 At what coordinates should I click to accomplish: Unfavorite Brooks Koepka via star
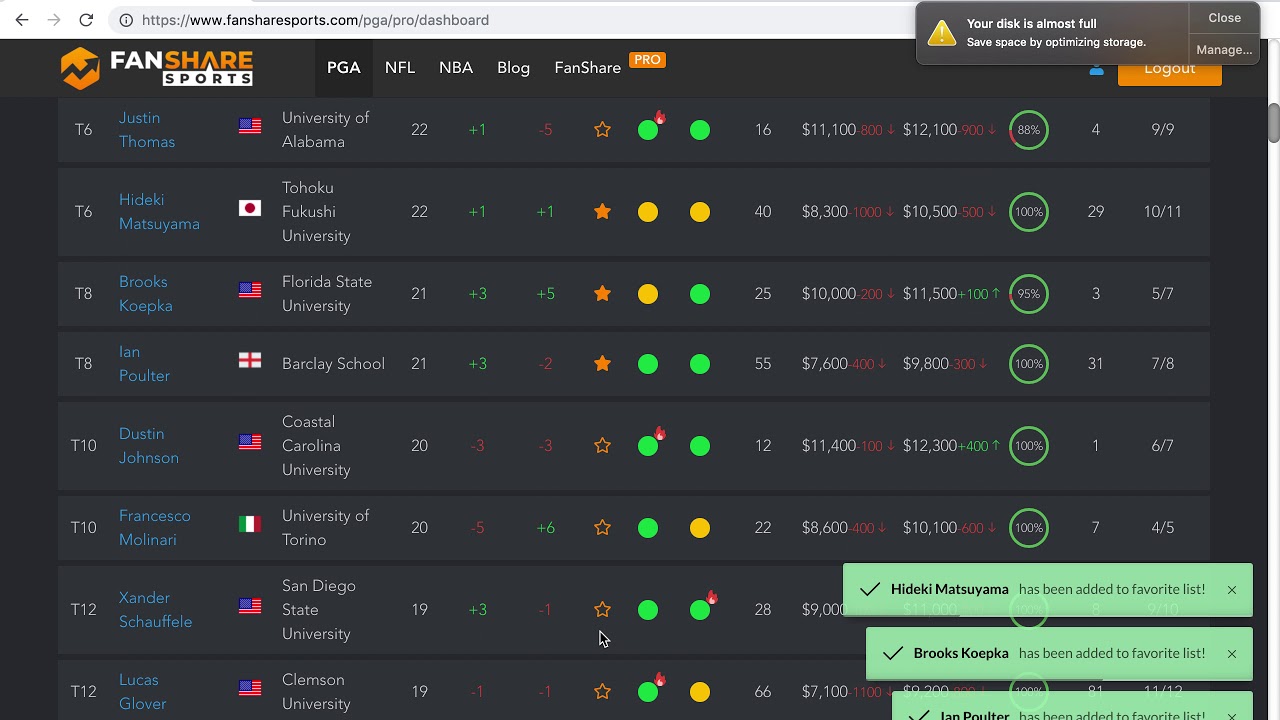[602, 293]
